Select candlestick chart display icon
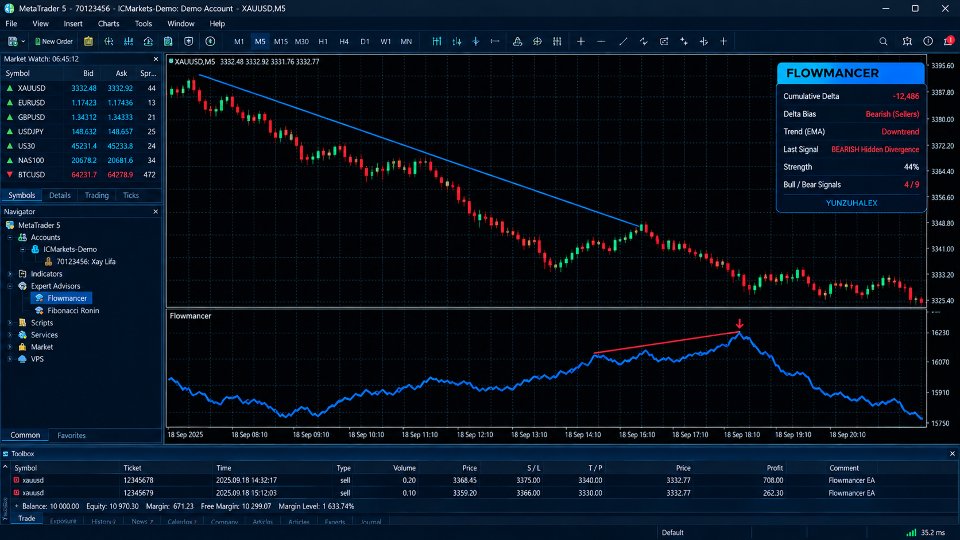960x540 pixels. click(457, 42)
